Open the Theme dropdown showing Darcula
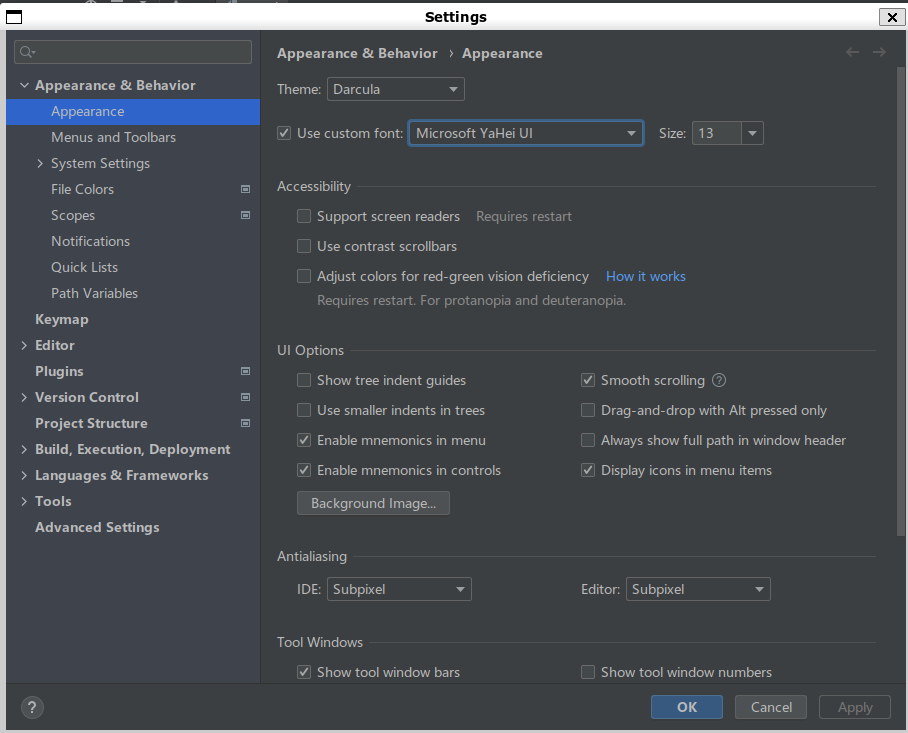Viewport: 908px width, 733px height. pos(395,89)
